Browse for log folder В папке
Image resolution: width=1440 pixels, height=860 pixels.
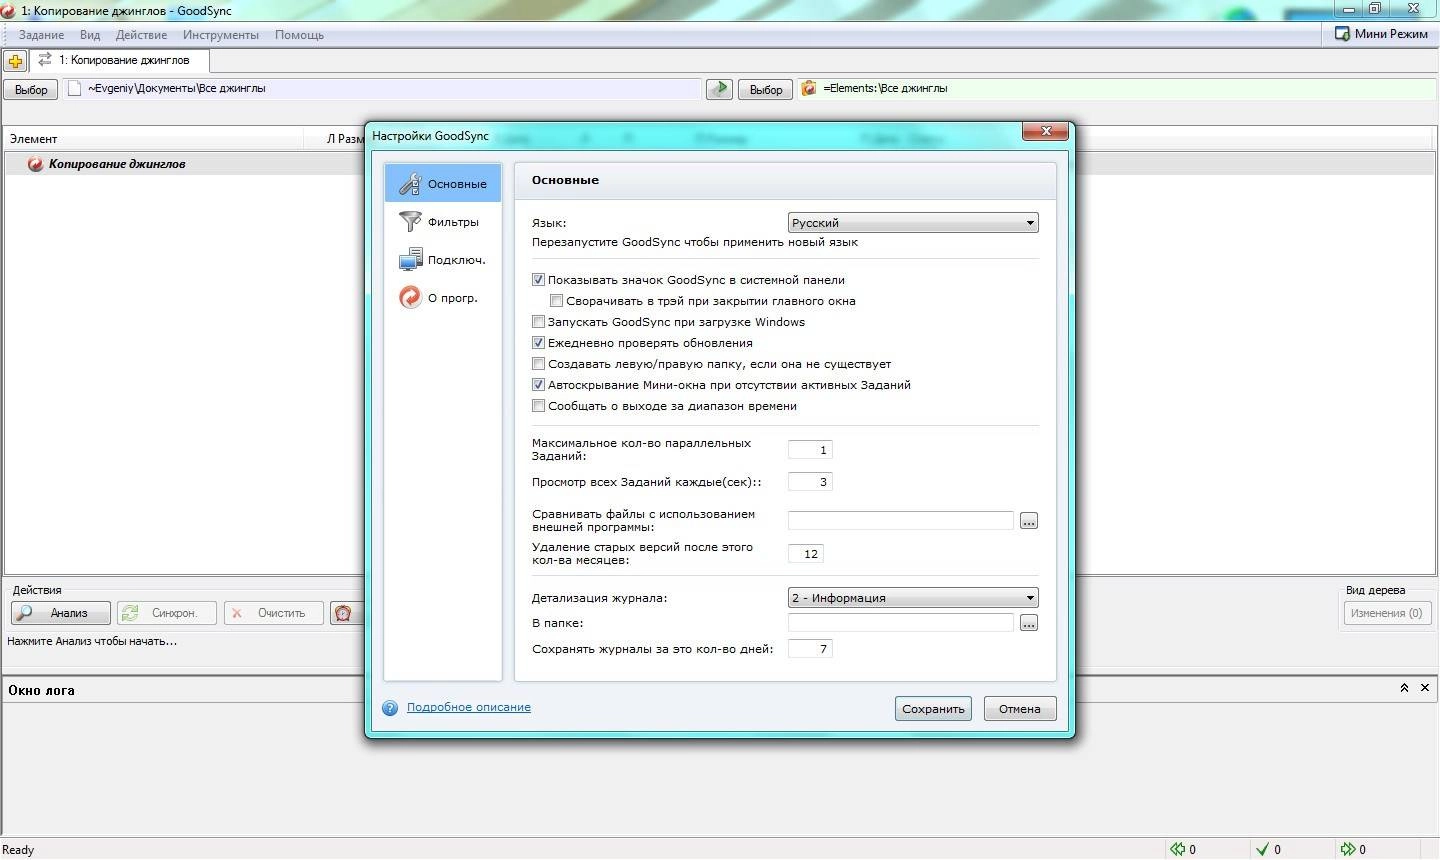tap(1028, 623)
